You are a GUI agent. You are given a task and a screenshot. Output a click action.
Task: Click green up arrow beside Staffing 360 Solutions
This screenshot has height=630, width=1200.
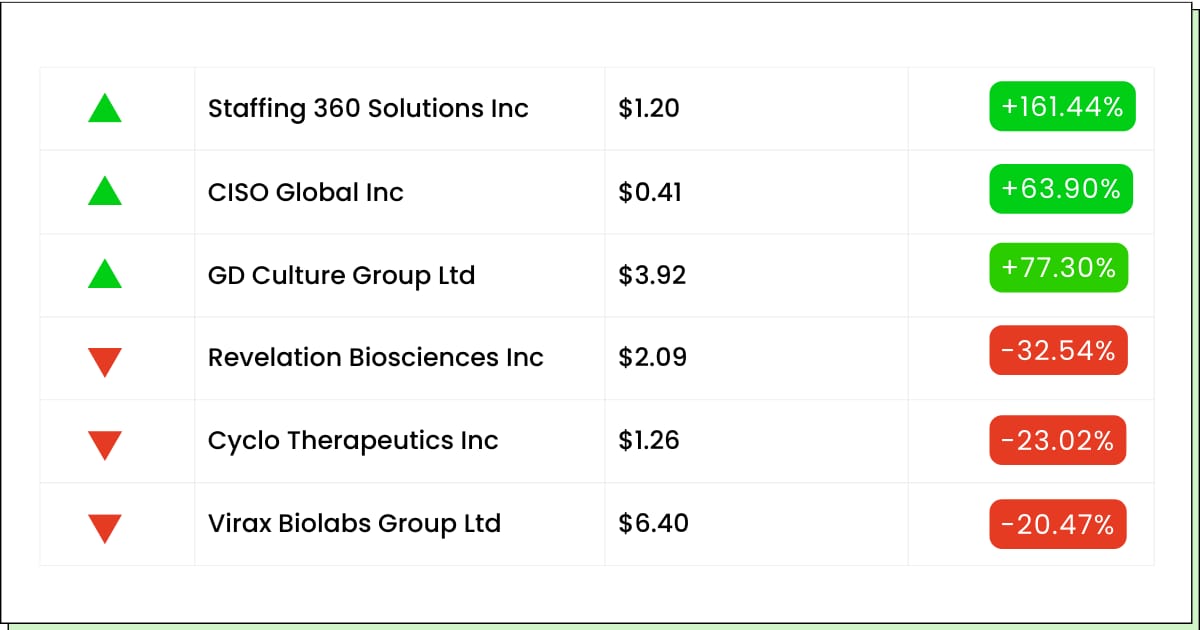tap(105, 108)
